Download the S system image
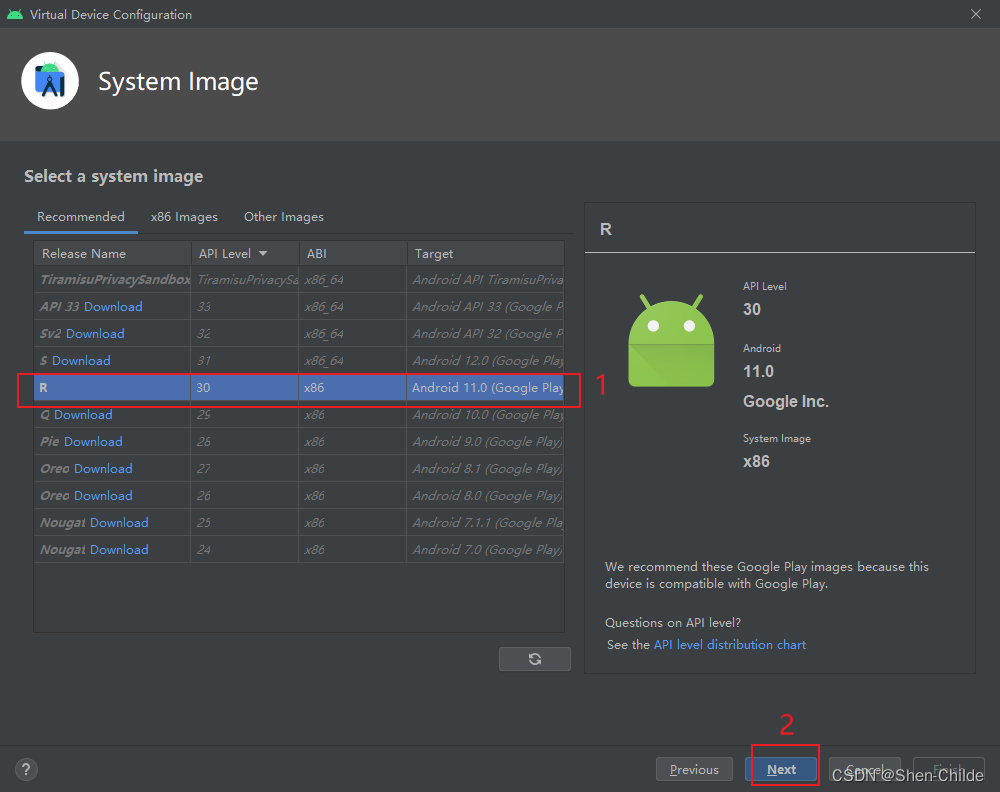 click(x=81, y=360)
